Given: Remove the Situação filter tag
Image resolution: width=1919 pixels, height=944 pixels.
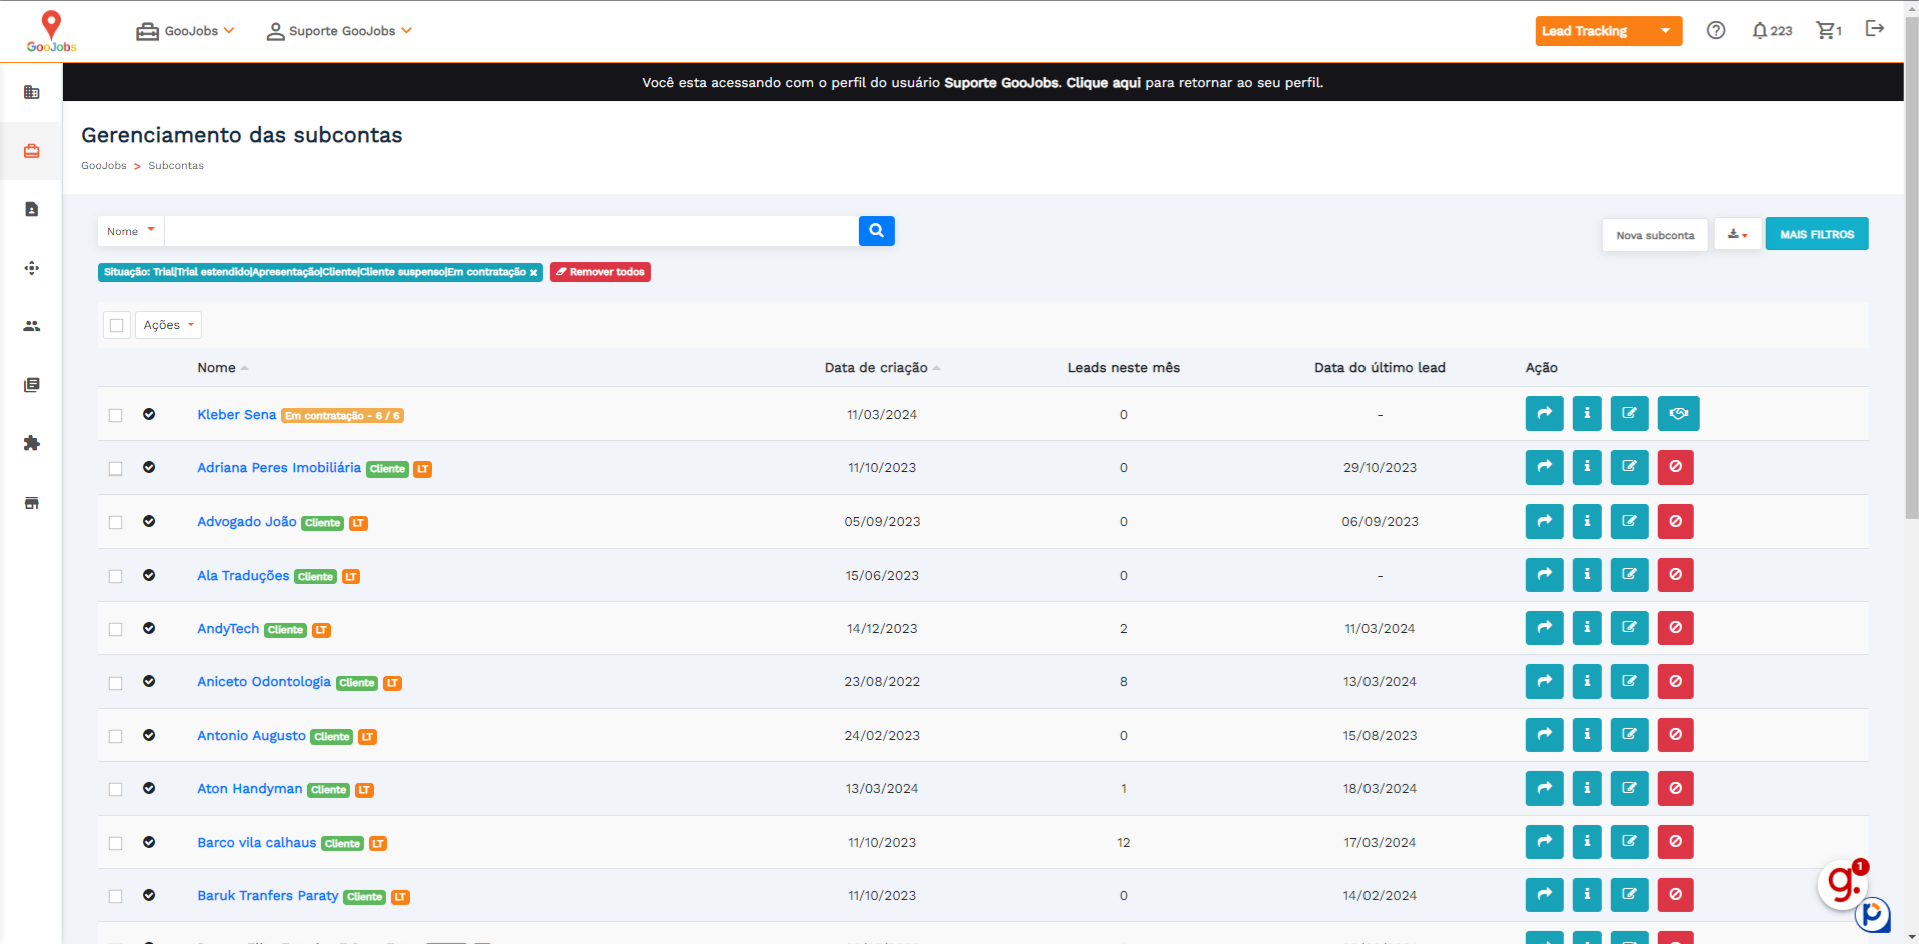Looking at the screenshot, I should click(x=534, y=272).
